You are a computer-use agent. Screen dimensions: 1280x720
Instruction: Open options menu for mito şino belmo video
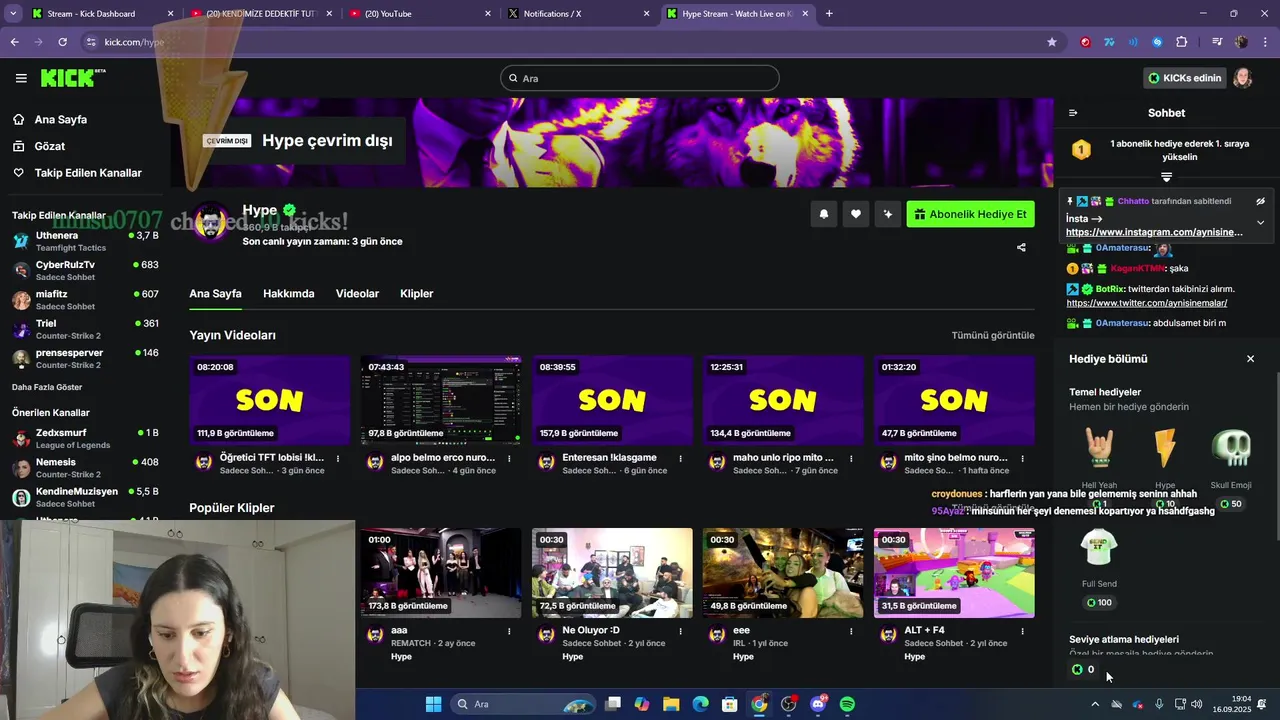(1022, 459)
